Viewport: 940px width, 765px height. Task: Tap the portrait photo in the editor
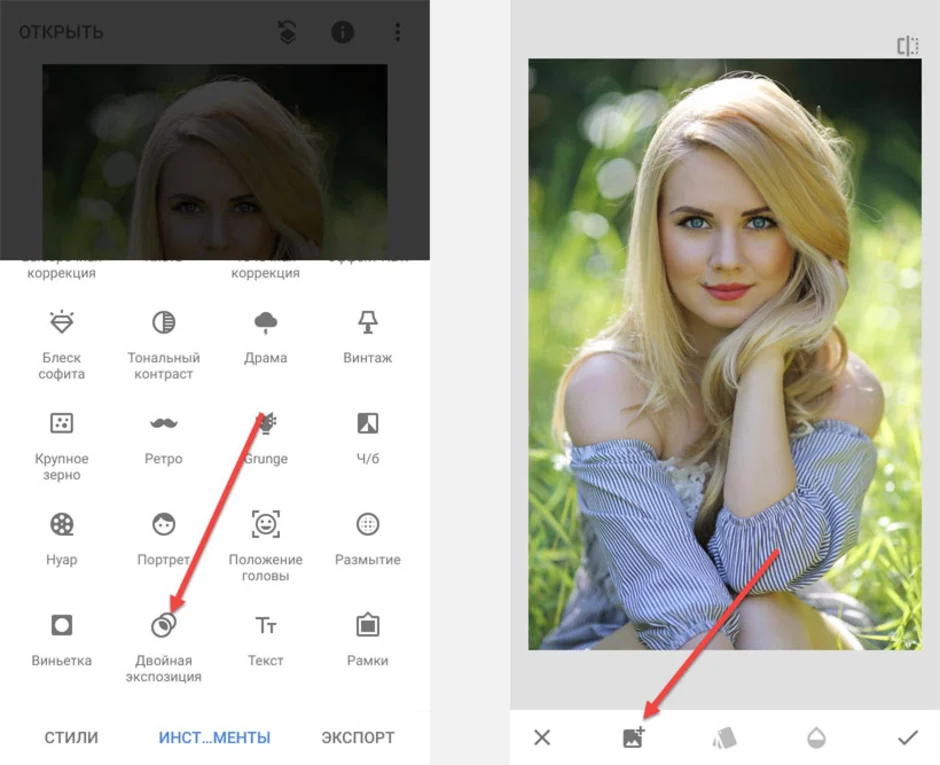click(x=725, y=354)
